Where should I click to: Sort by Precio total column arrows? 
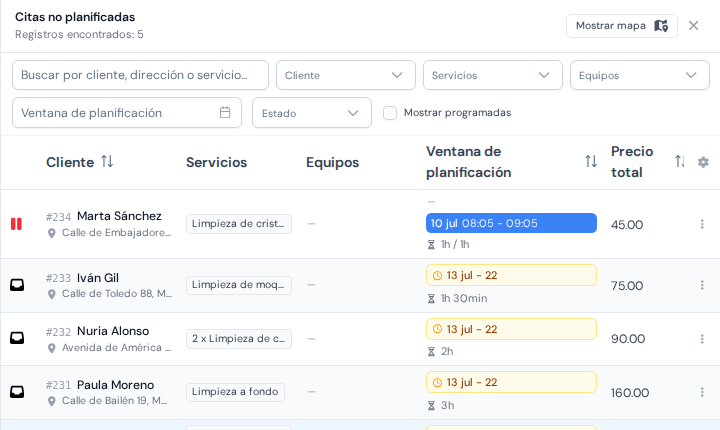pyautogui.click(x=680, y=161)
